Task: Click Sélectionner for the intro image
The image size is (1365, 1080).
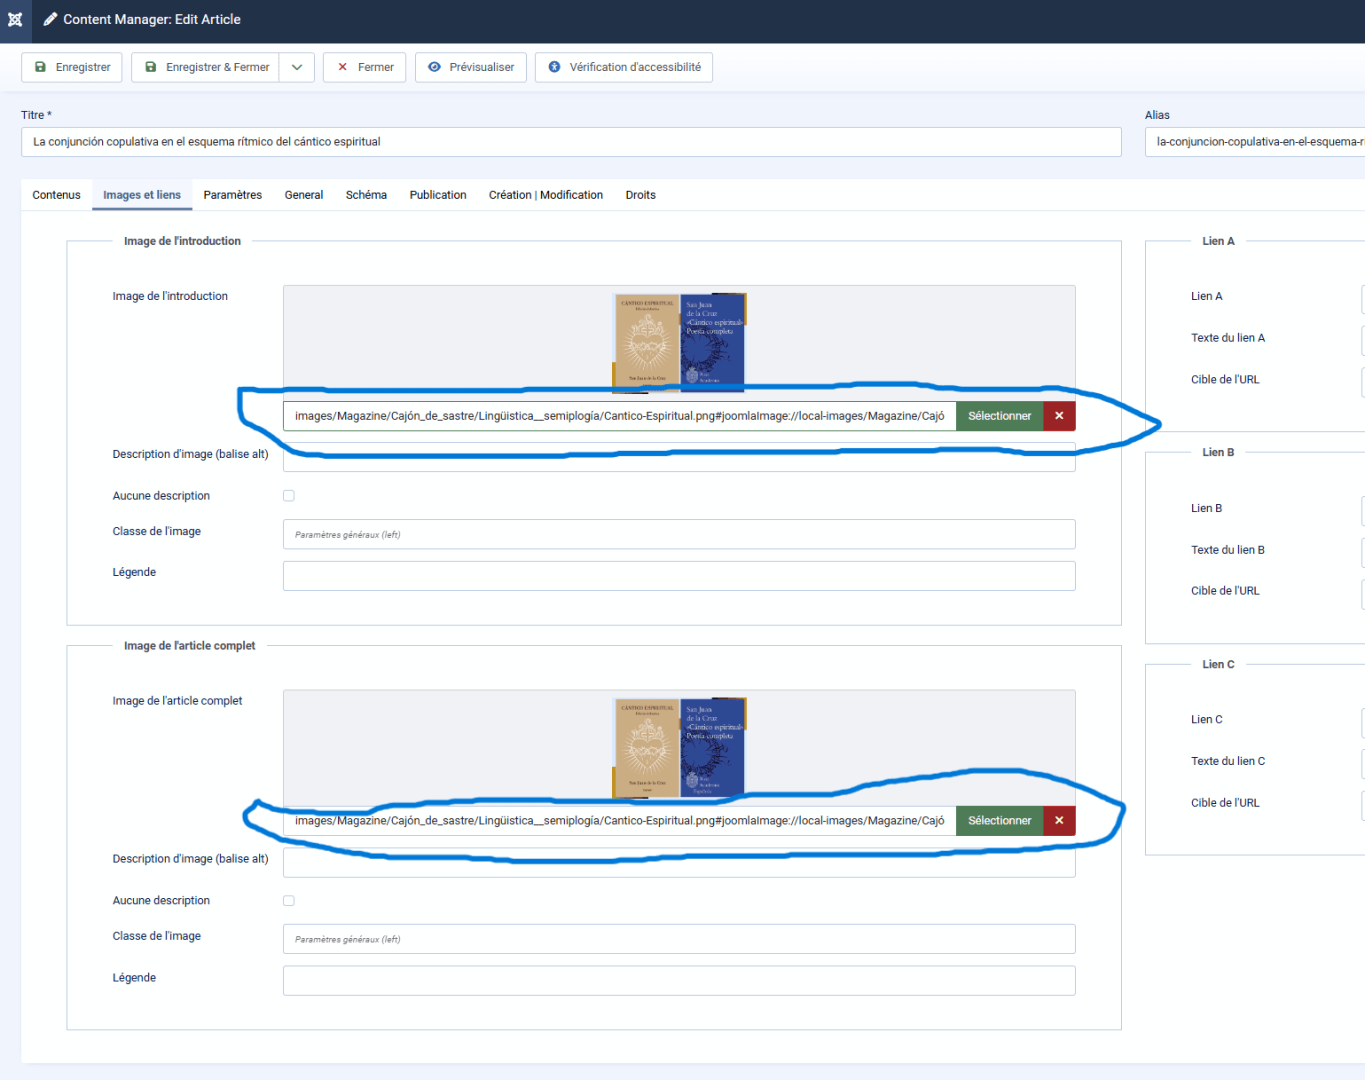Action: [x=999, y=416]
